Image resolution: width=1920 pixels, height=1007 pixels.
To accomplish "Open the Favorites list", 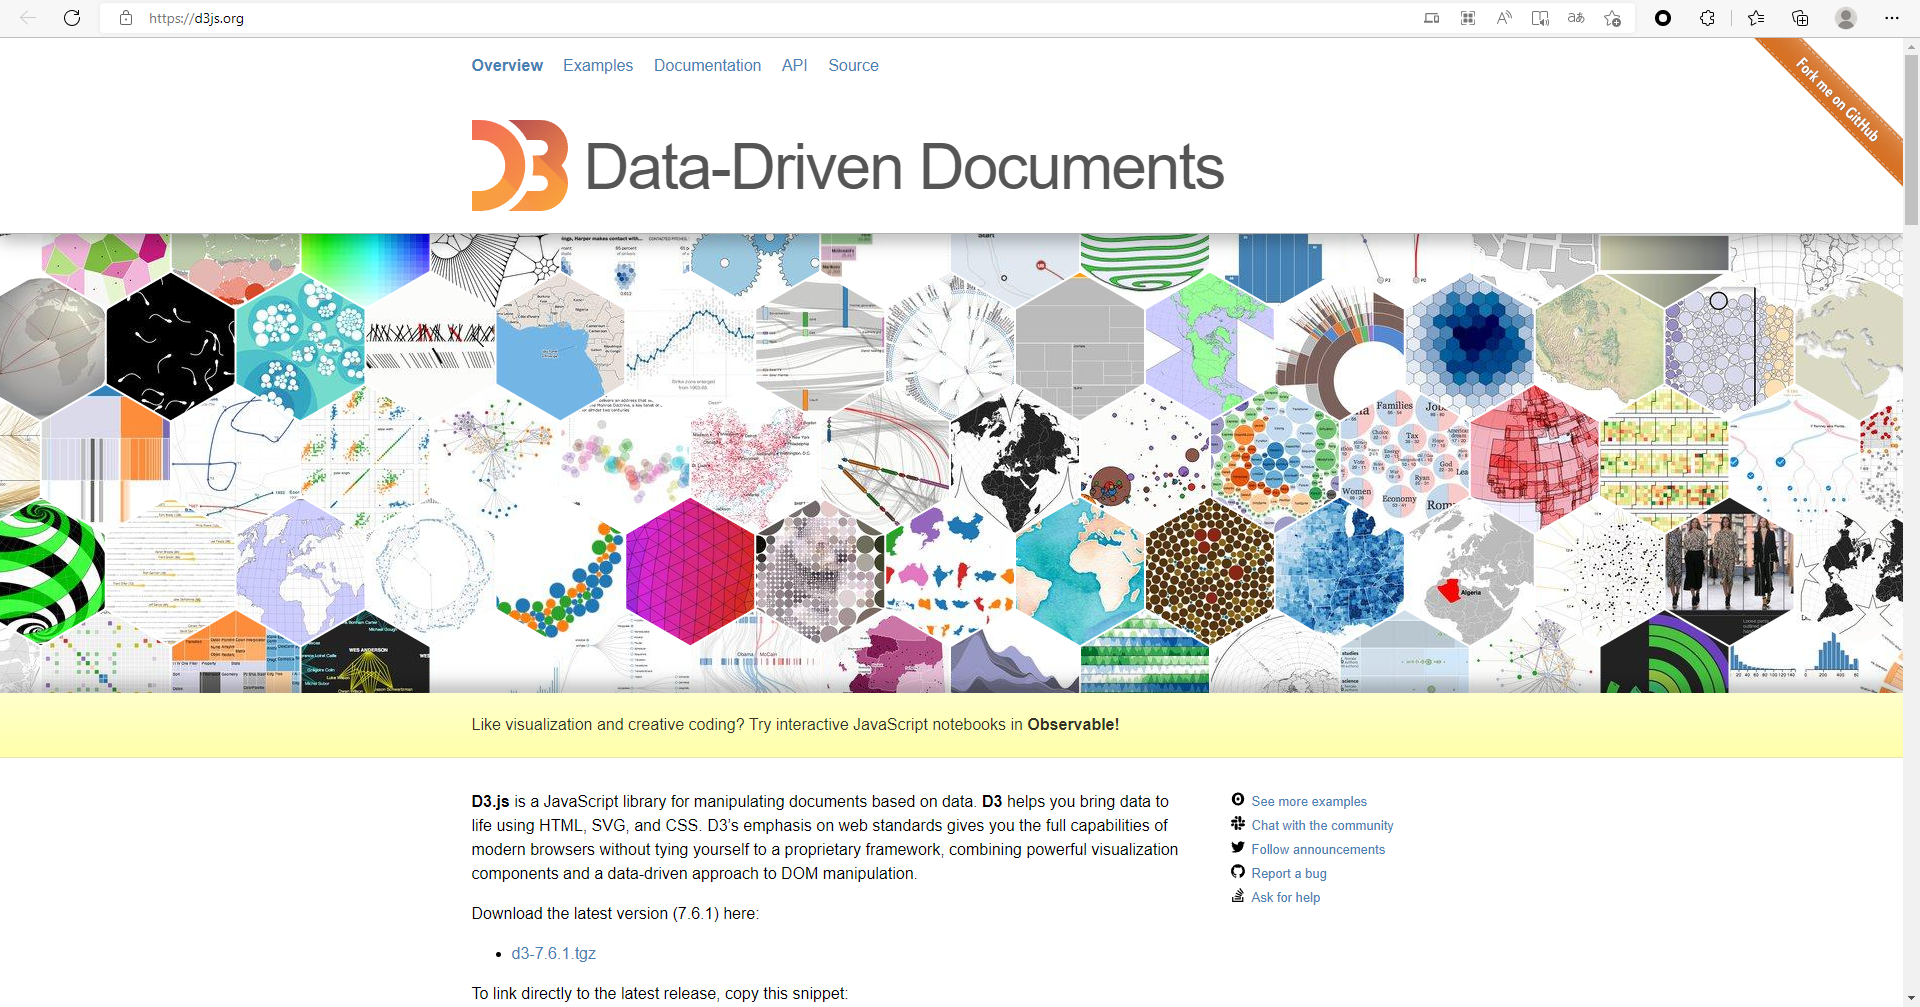I will 1756,18.
